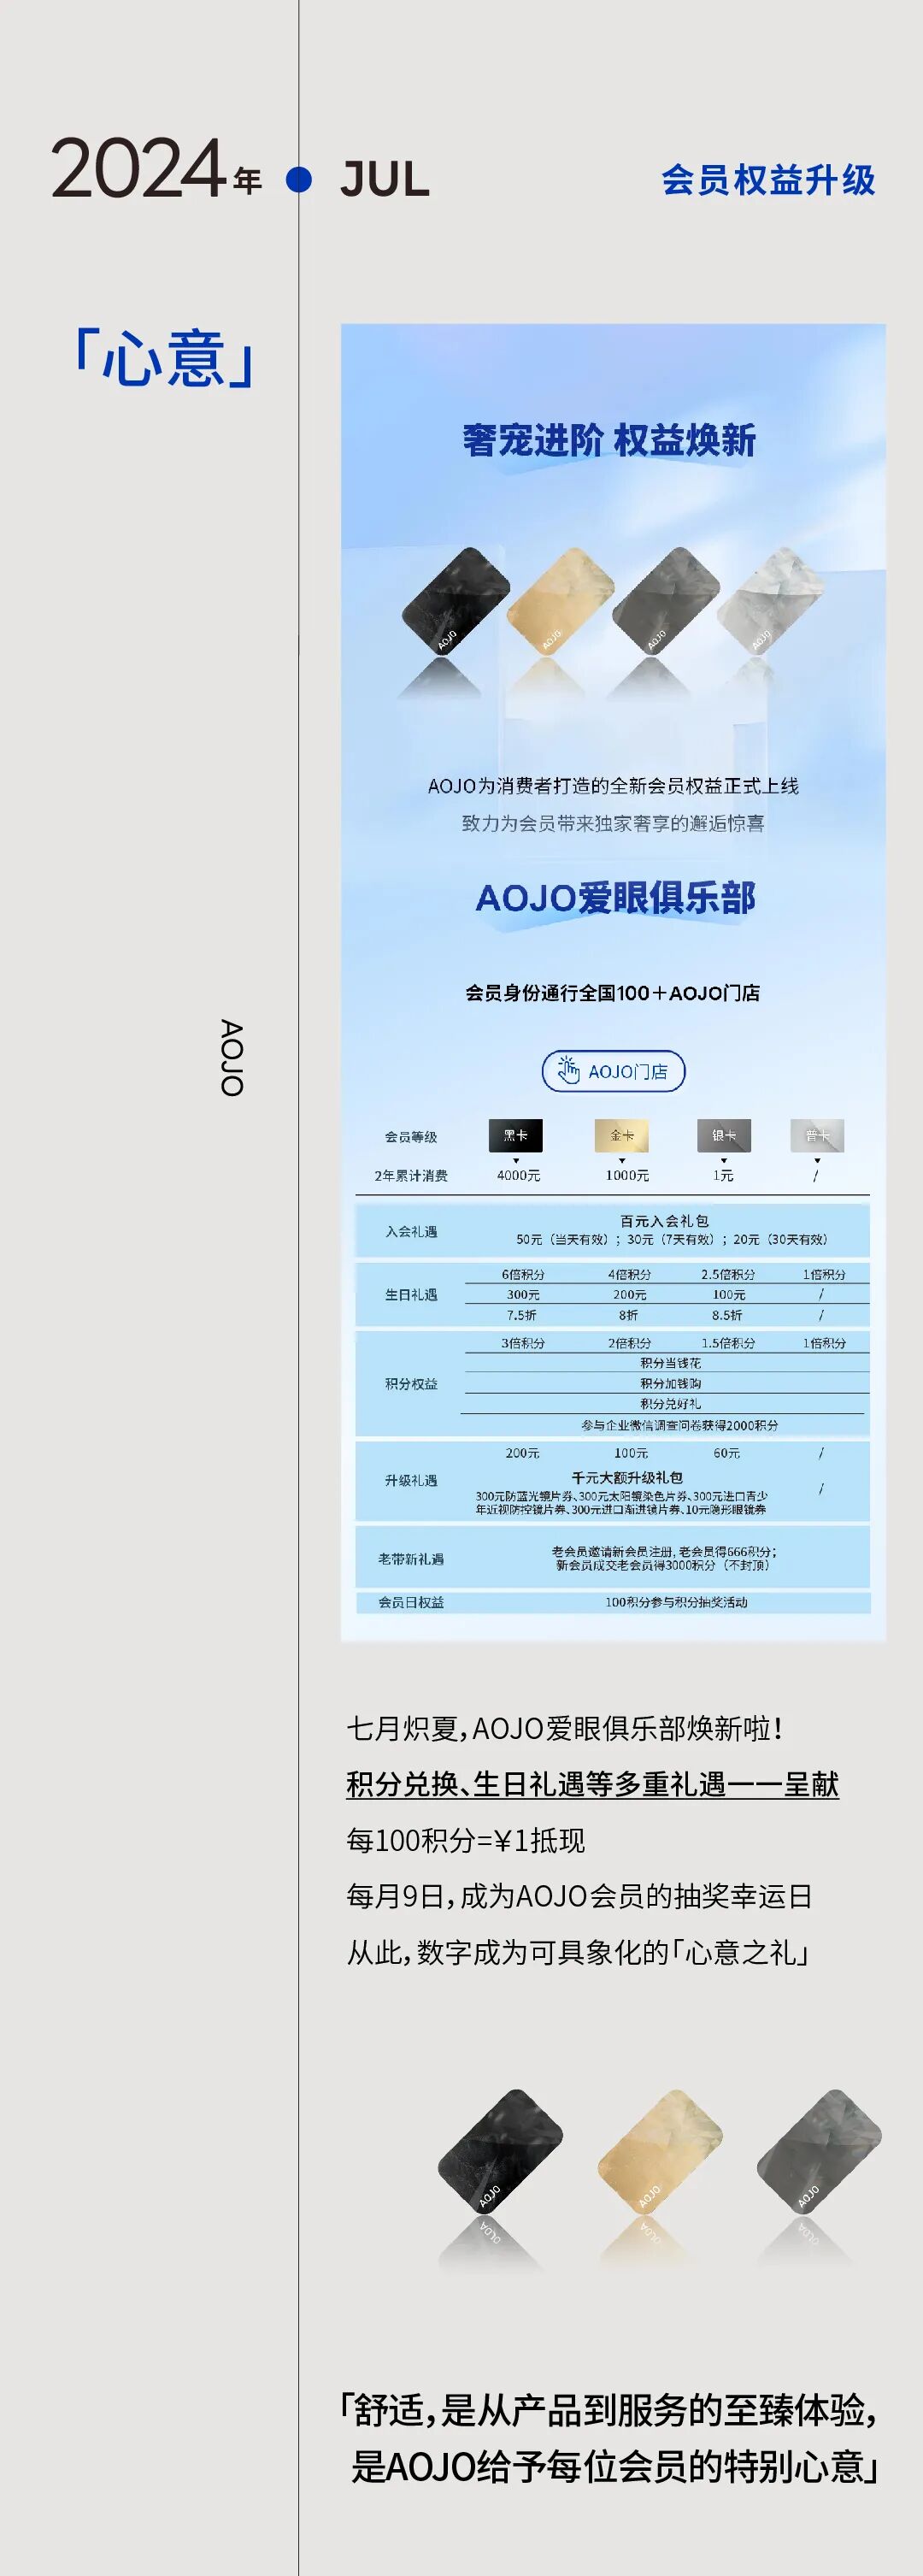
Task: Click the 每月9日 lucky draw line
Action: (579, 1896)
